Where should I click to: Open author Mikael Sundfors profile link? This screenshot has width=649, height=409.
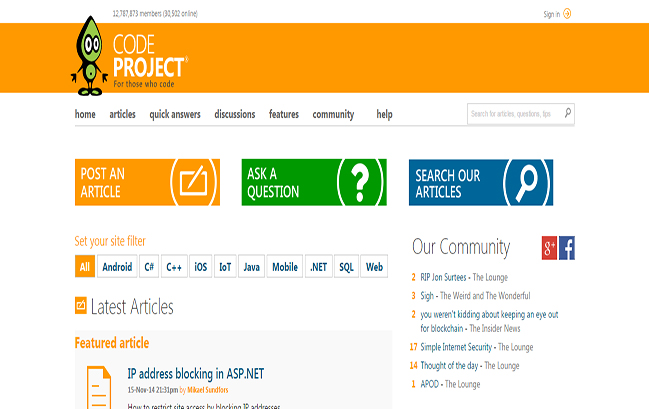pyautogui.click(x=208, y=390)
